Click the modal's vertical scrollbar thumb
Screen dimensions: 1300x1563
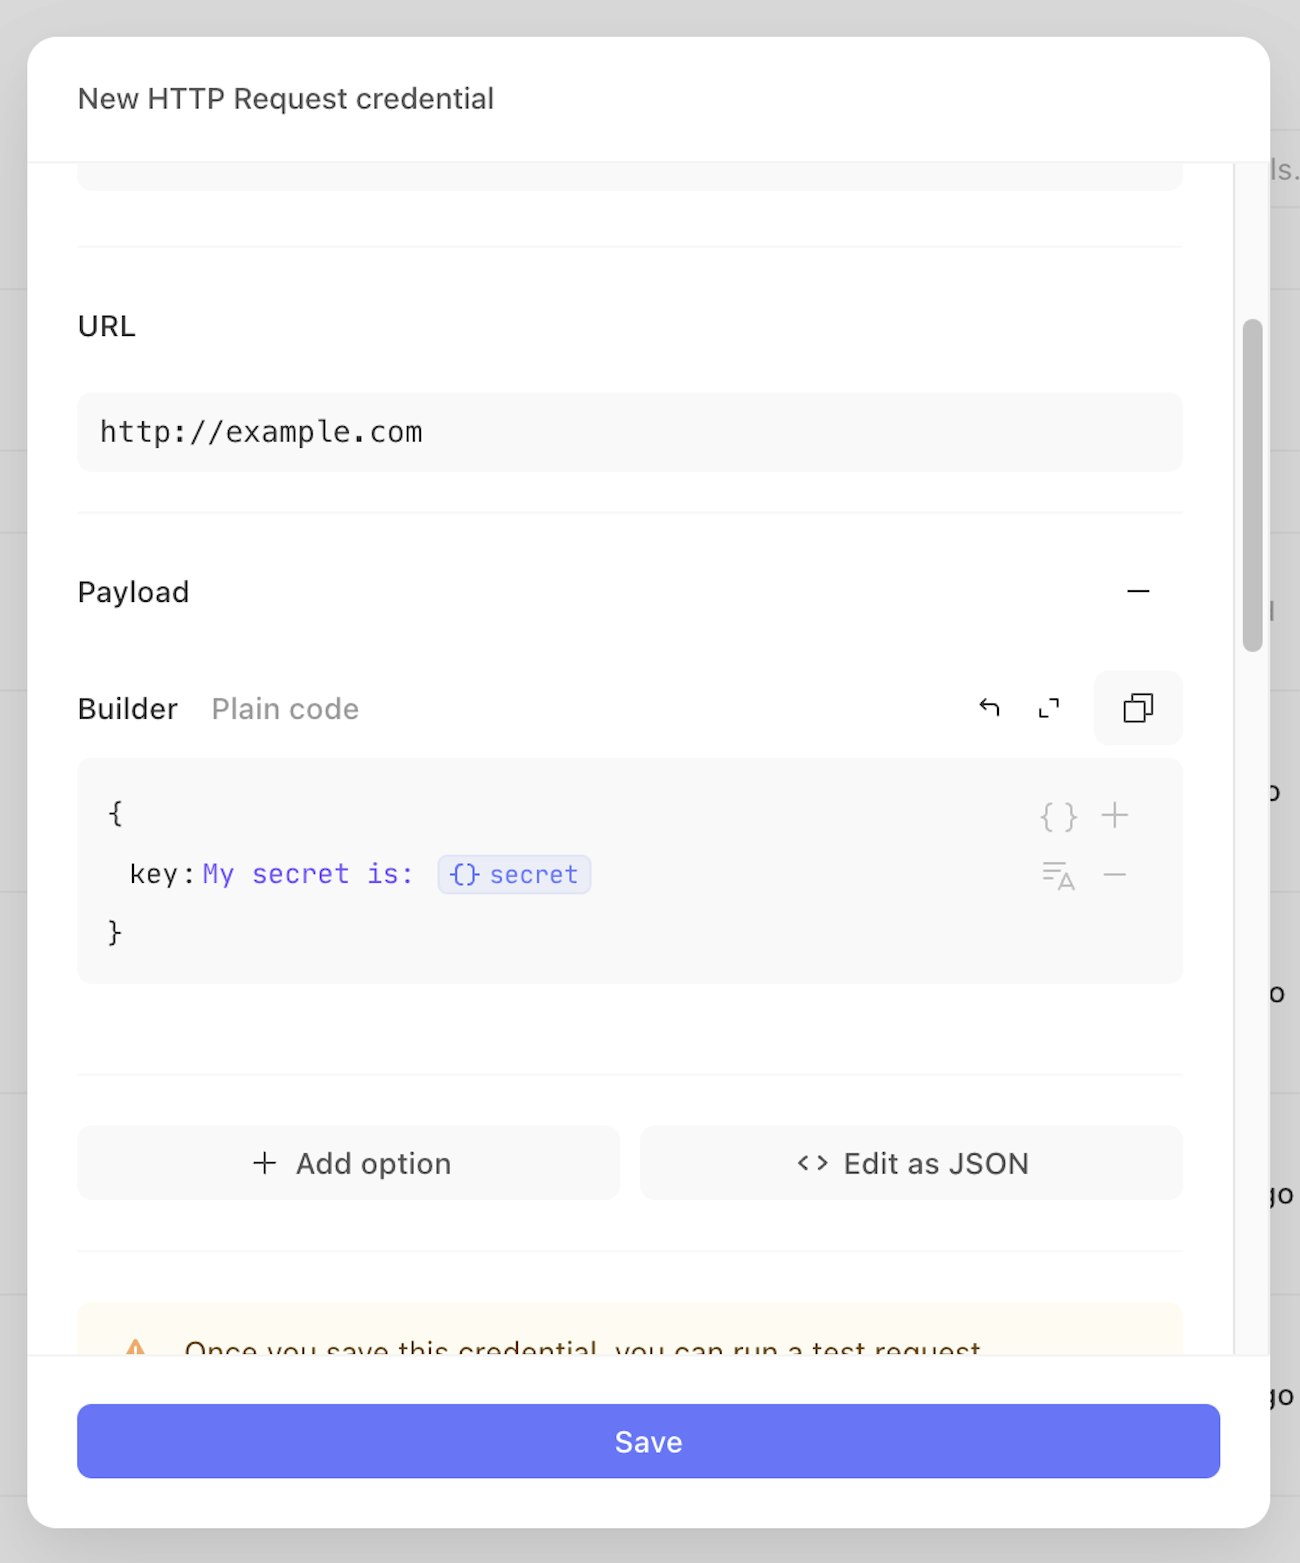click(1252, 485)
